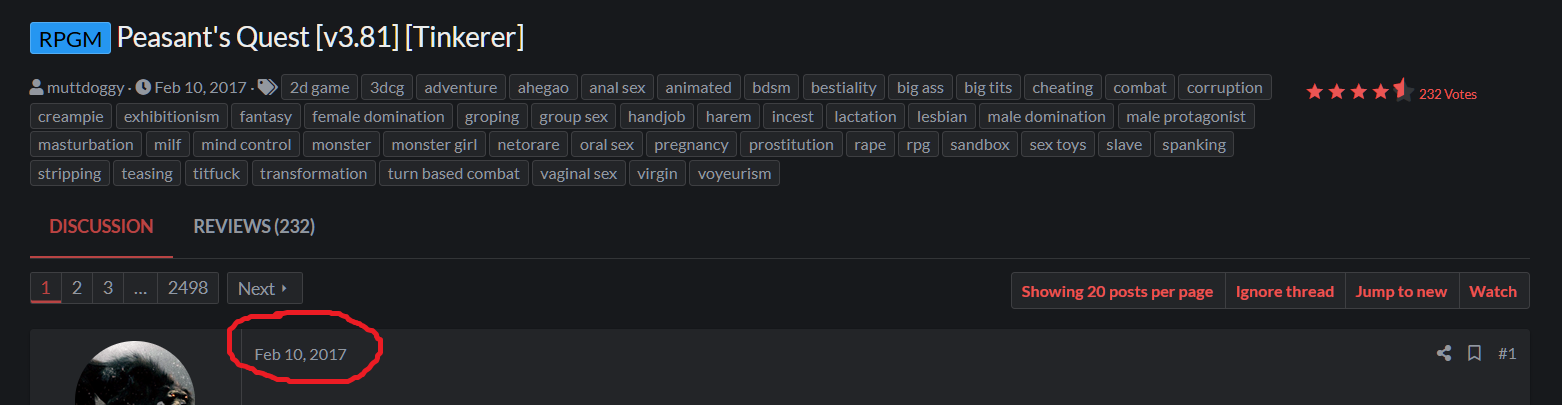Click the share icon on post #1
The width and height of the screenshot is (1562, 405).
pos(1444,353)
